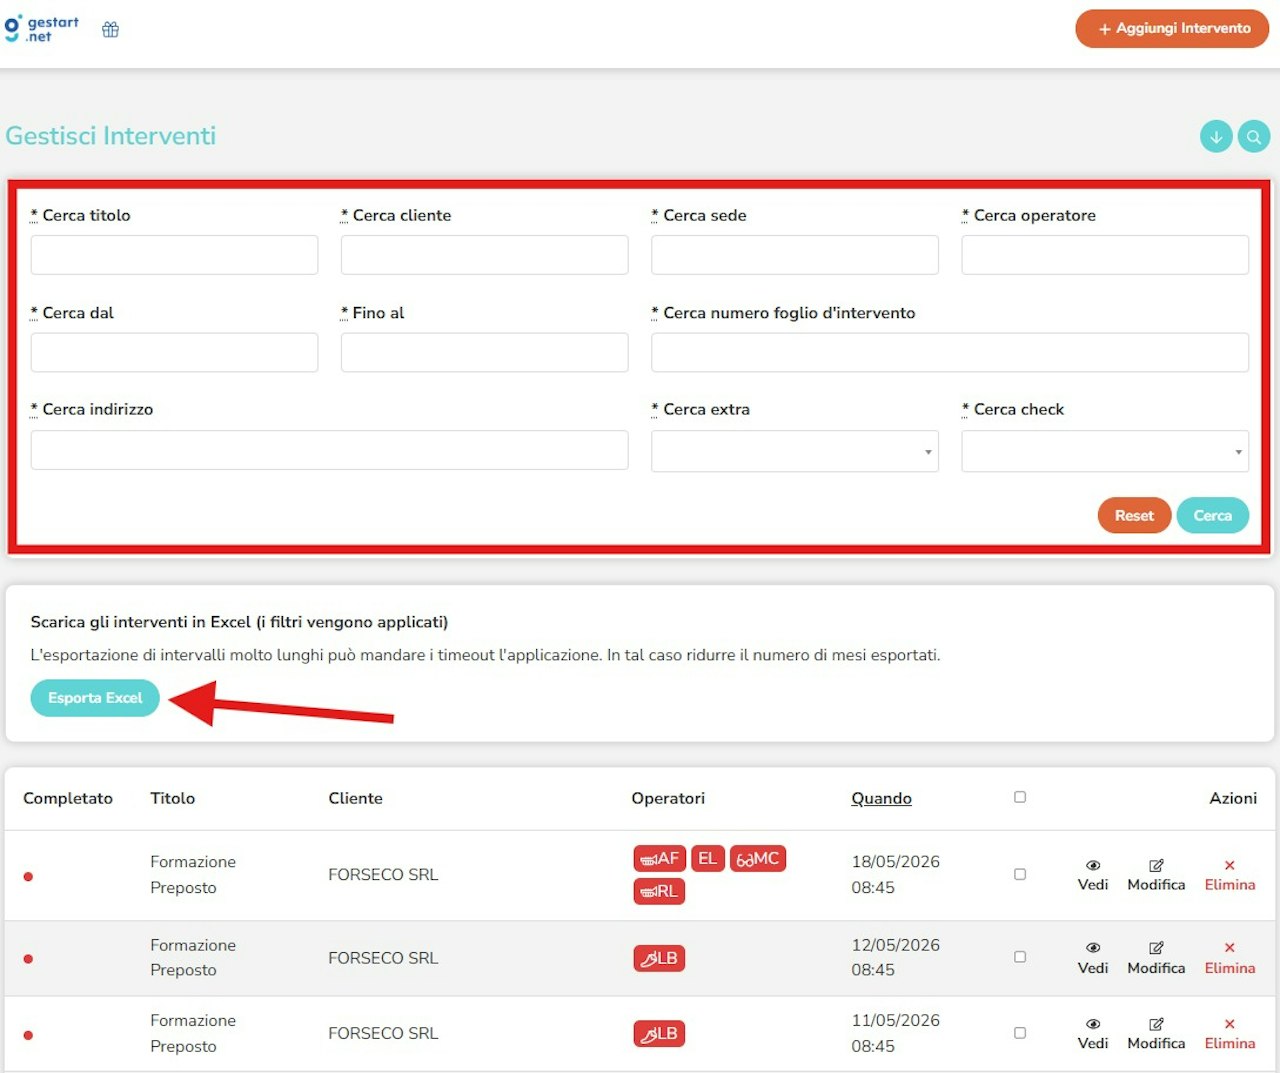Export interventions with Esporta Excel
1280x1073 pixels.
pyautogui.click(x=95, y=698)
